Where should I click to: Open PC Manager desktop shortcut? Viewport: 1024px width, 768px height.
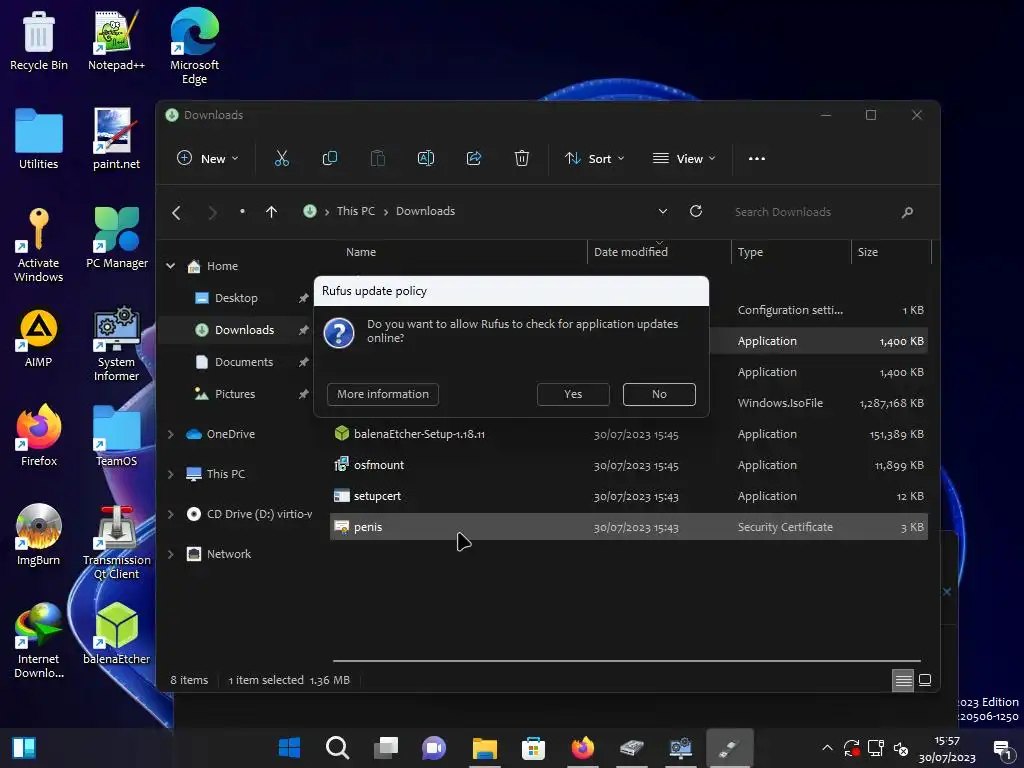[116, 238]
